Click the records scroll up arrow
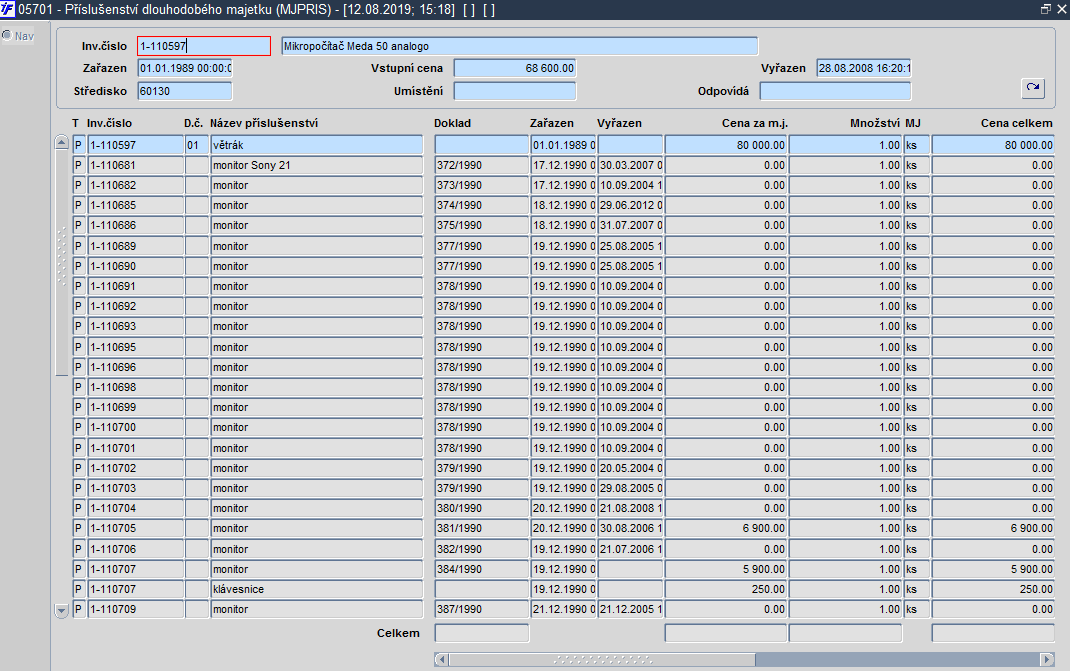This screenshot has height=671, width=1070. pyautogui.click(x=61, y=143)
